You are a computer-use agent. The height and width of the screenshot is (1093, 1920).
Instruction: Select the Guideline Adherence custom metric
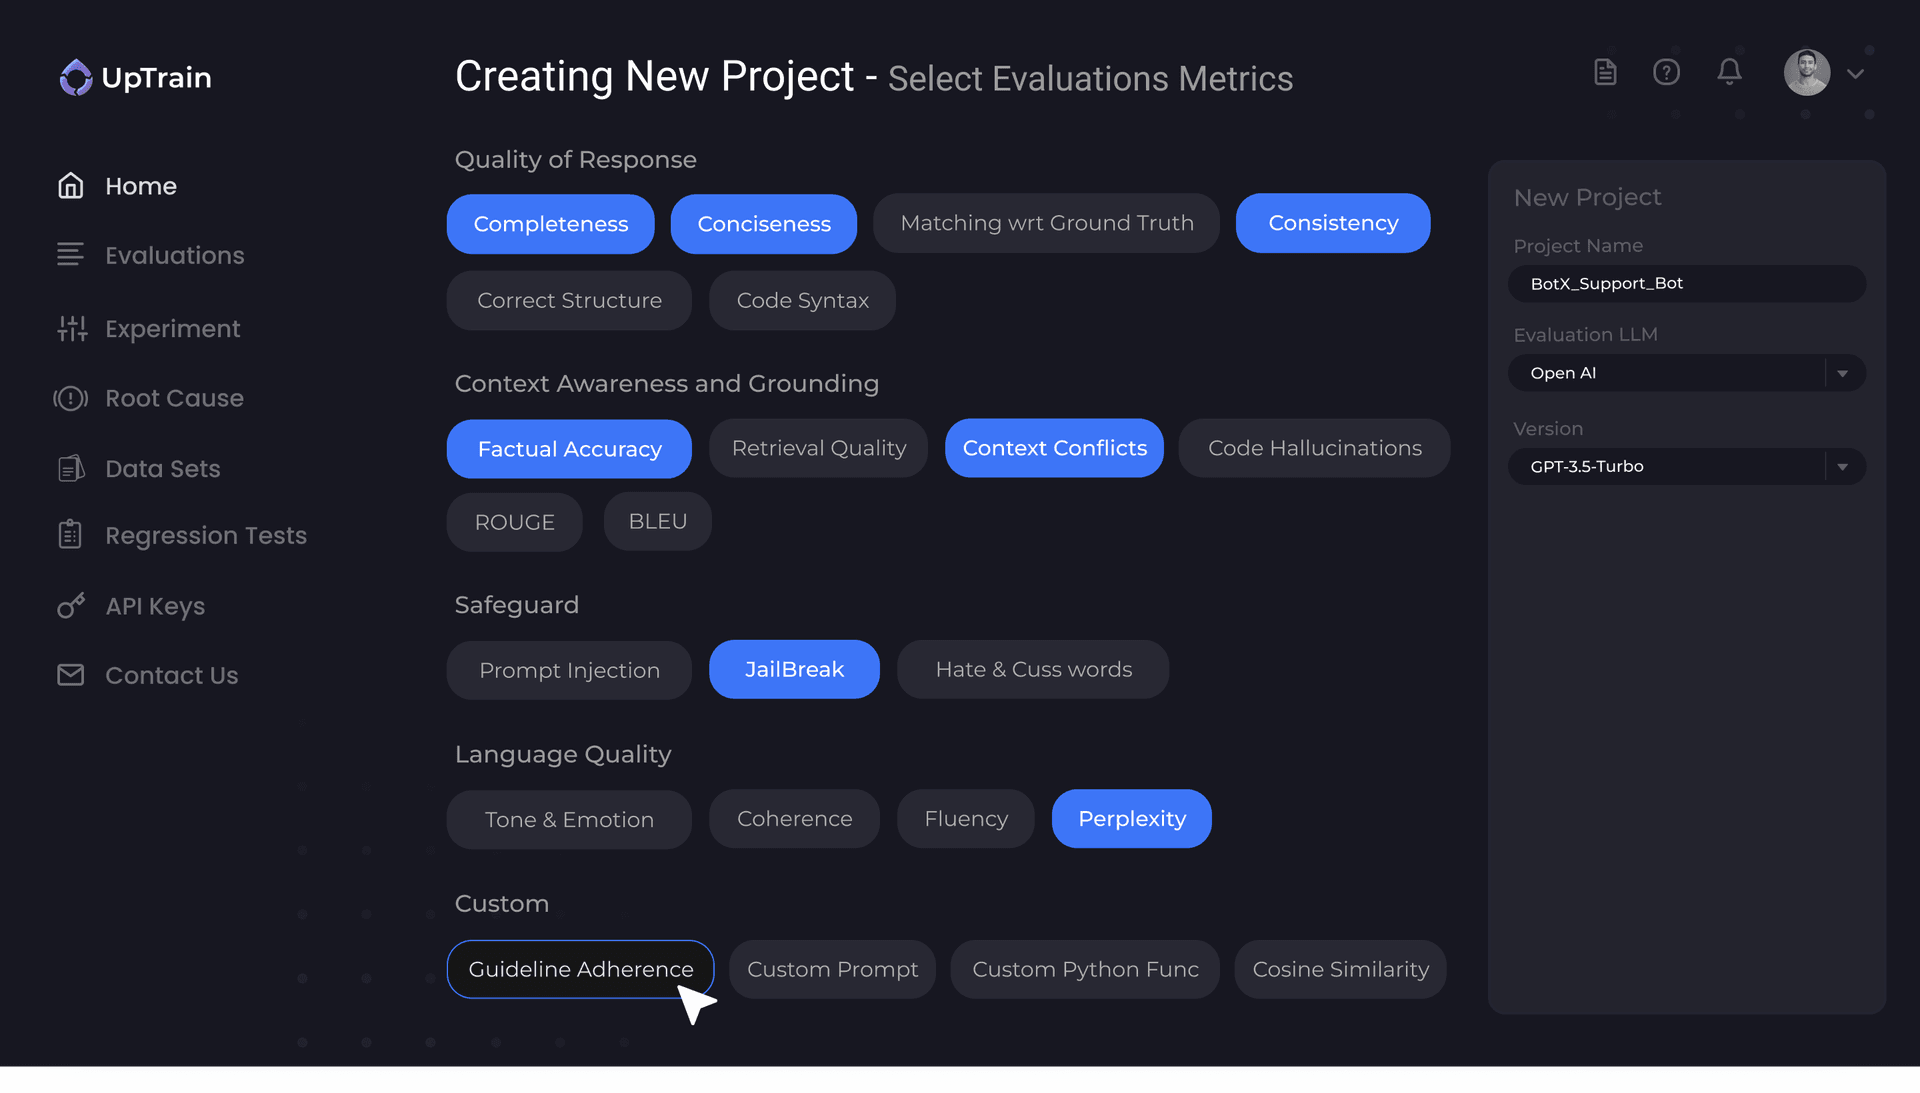(580, 968)
